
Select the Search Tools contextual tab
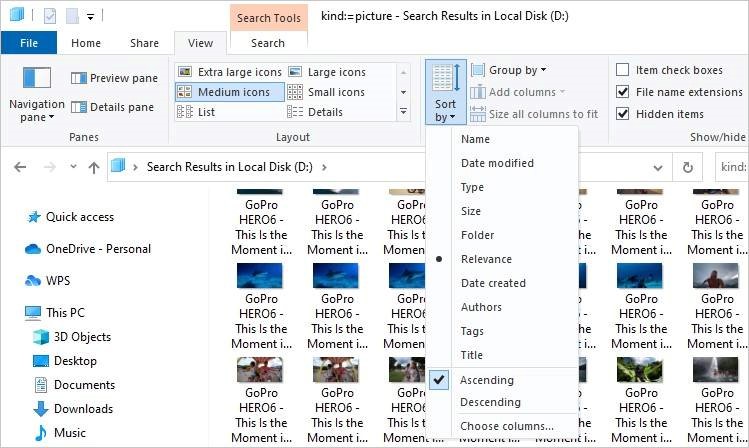(x=268, y=18)
